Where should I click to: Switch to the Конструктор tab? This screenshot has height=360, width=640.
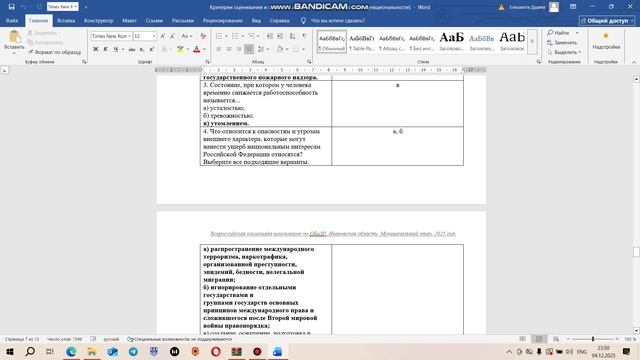[x=98, y=20]
